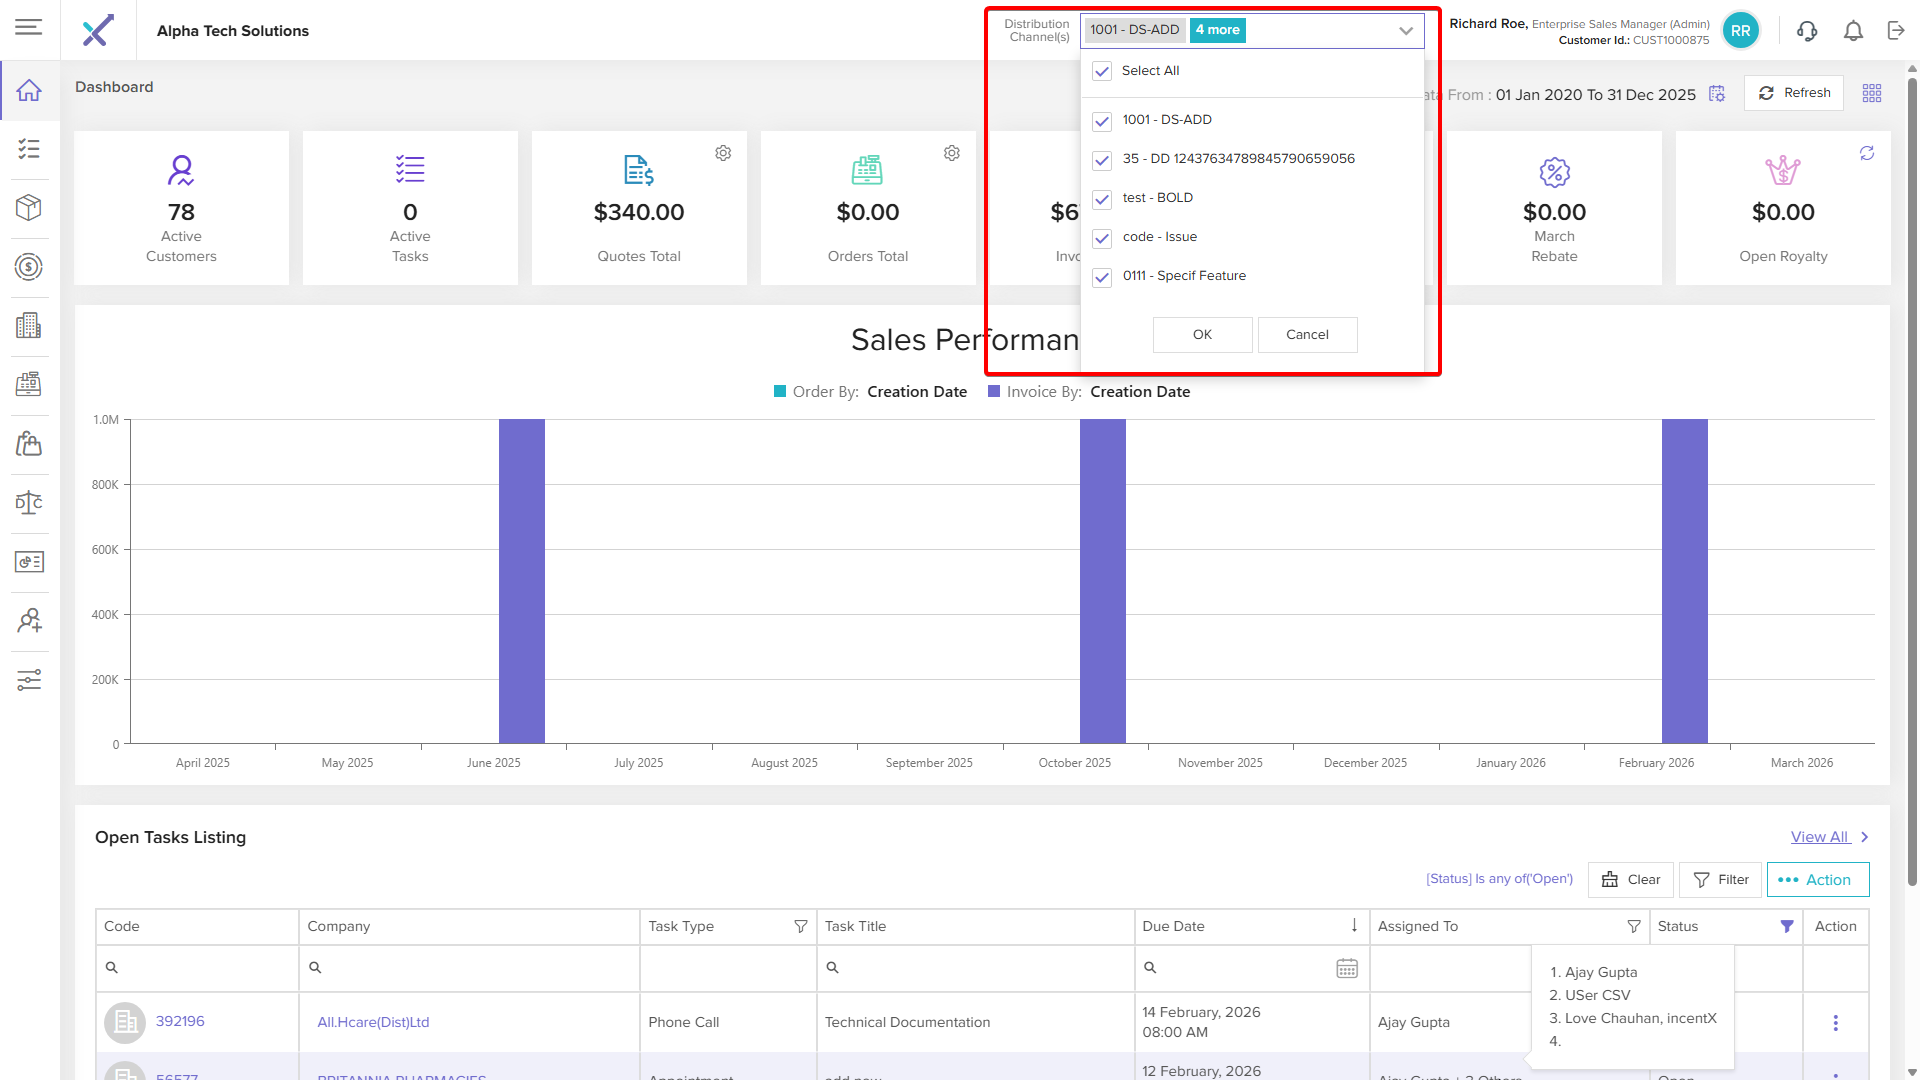Click the Invoice By legend swatch
The image size is (1920, 1080).
pyautogui.click(x=994, y=392)
